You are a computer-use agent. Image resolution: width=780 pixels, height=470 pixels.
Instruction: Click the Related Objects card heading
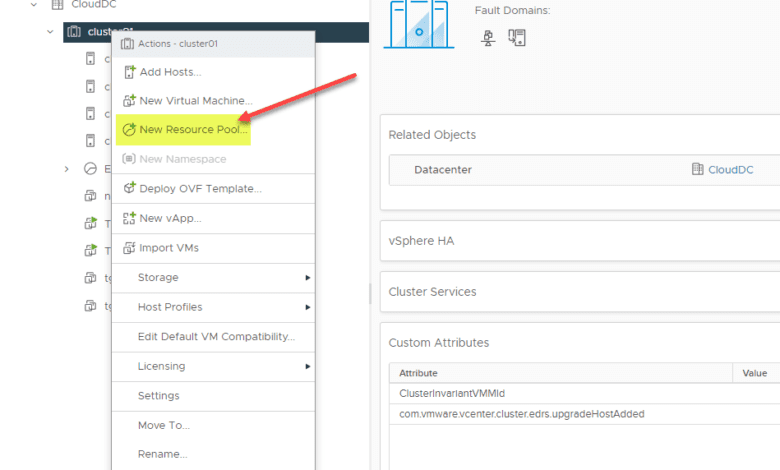(432, 135)
